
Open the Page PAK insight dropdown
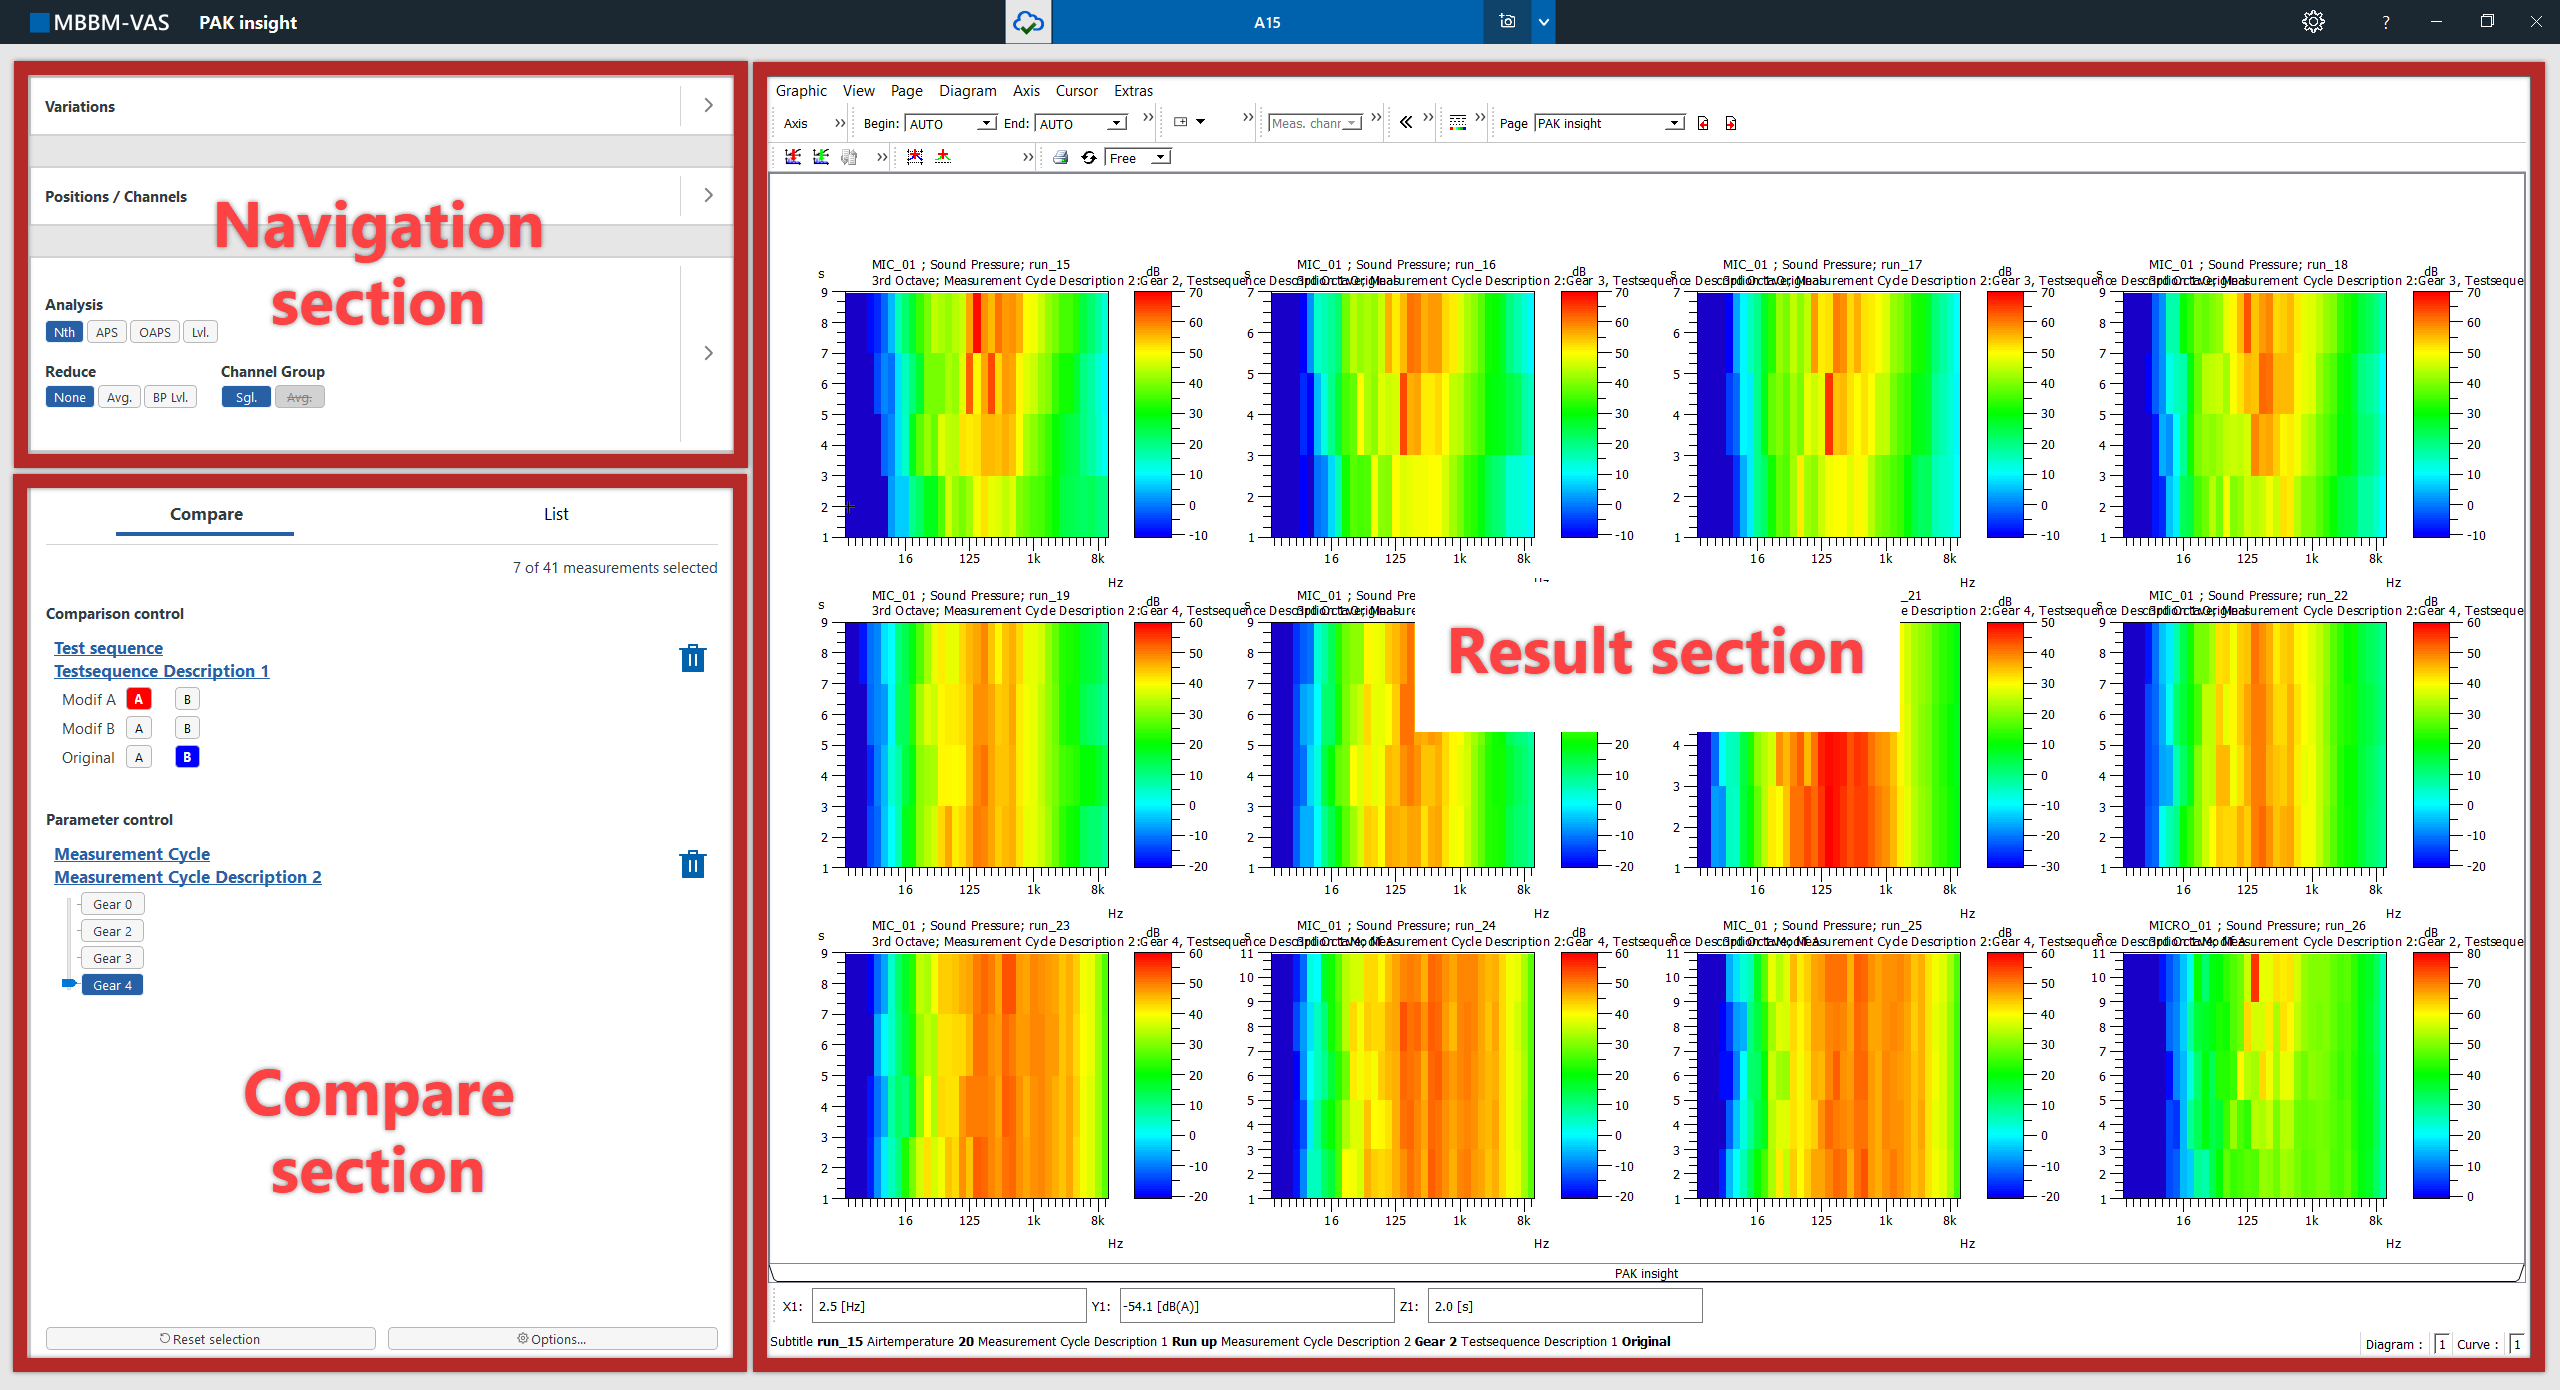point(1674,123)
